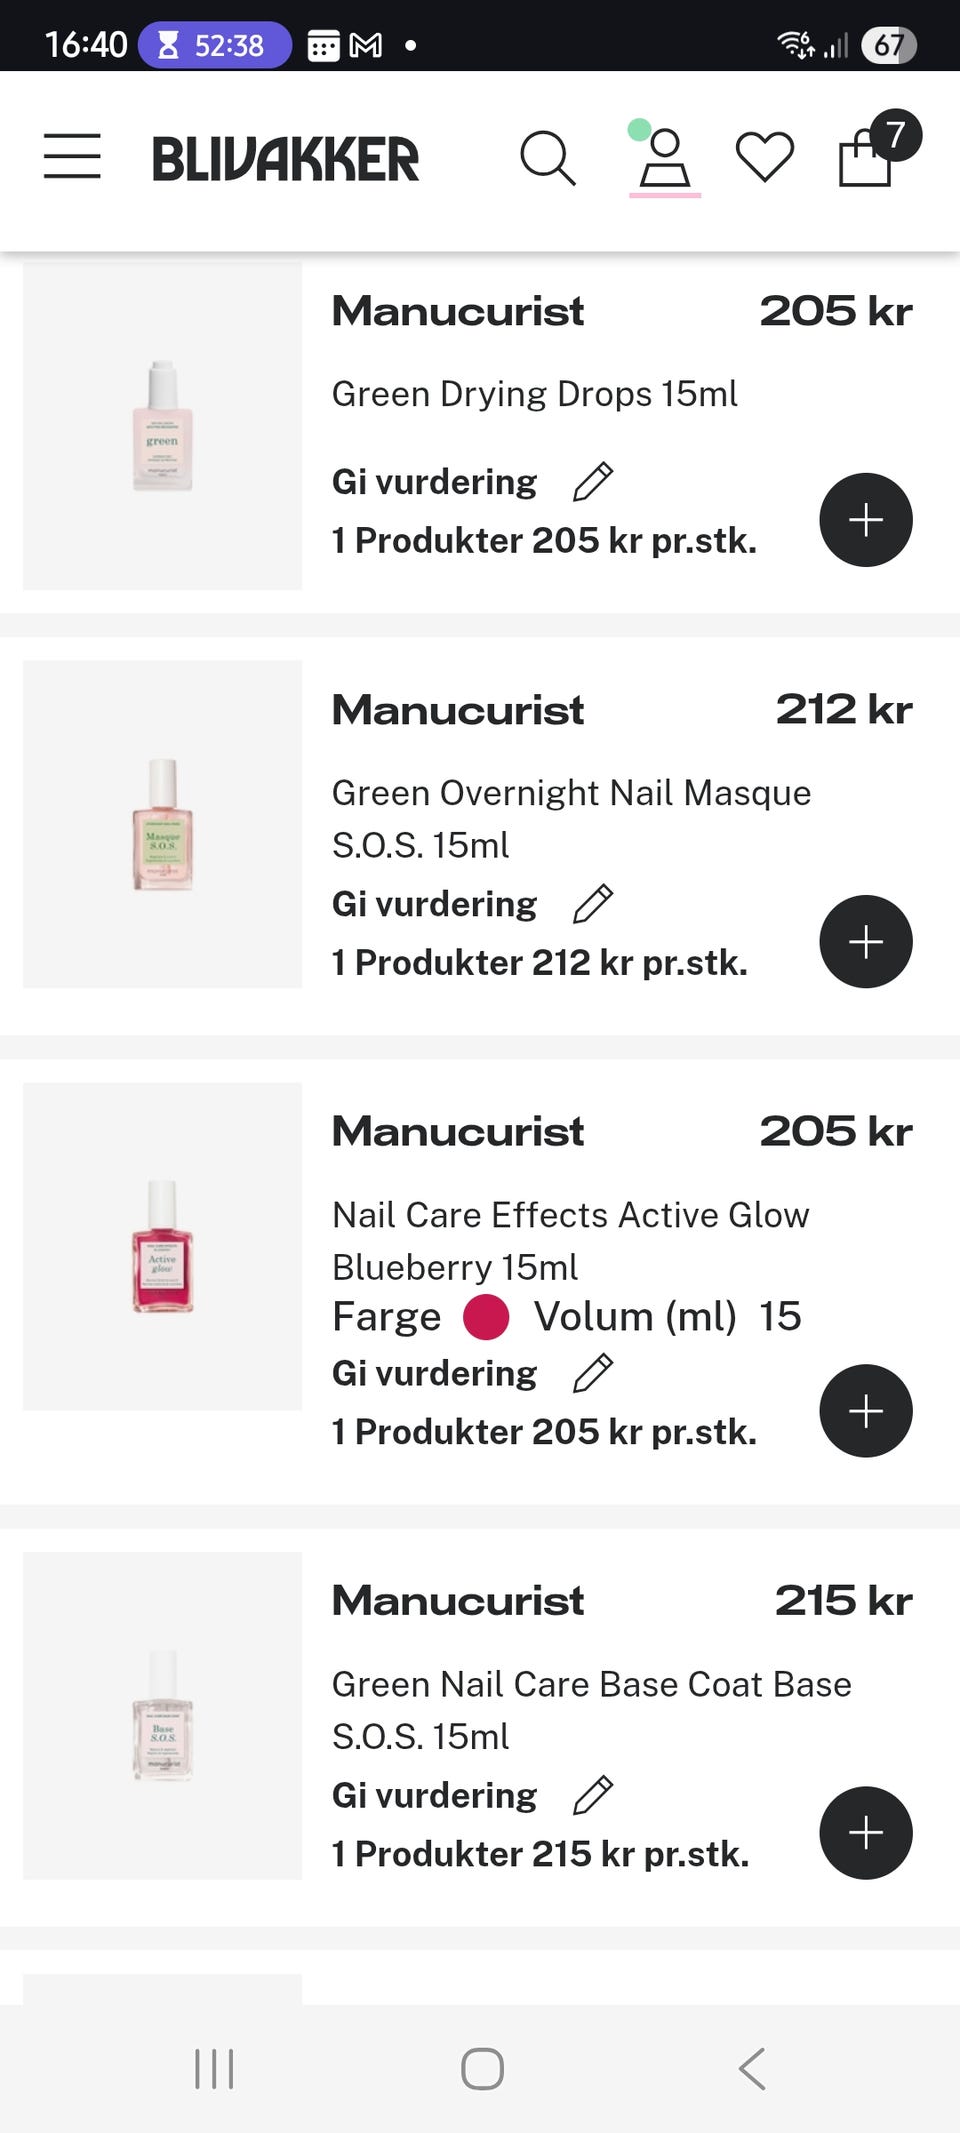Open the user account icon
960x2133 pixels.
click(665, 159)
